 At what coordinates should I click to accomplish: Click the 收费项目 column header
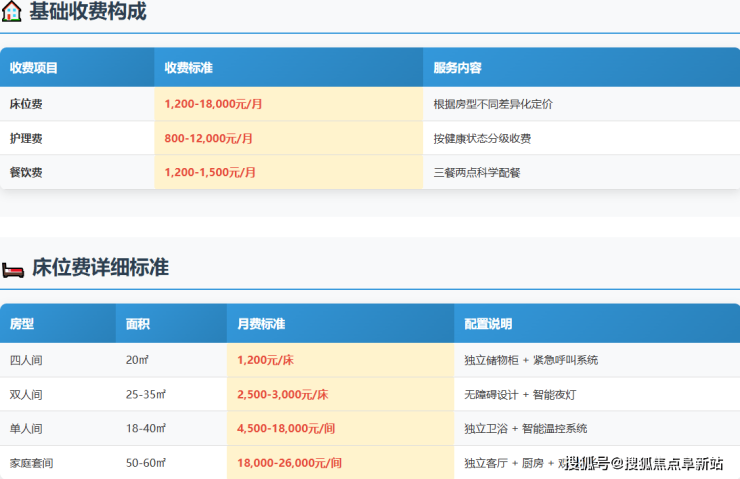tap(34, 68)
